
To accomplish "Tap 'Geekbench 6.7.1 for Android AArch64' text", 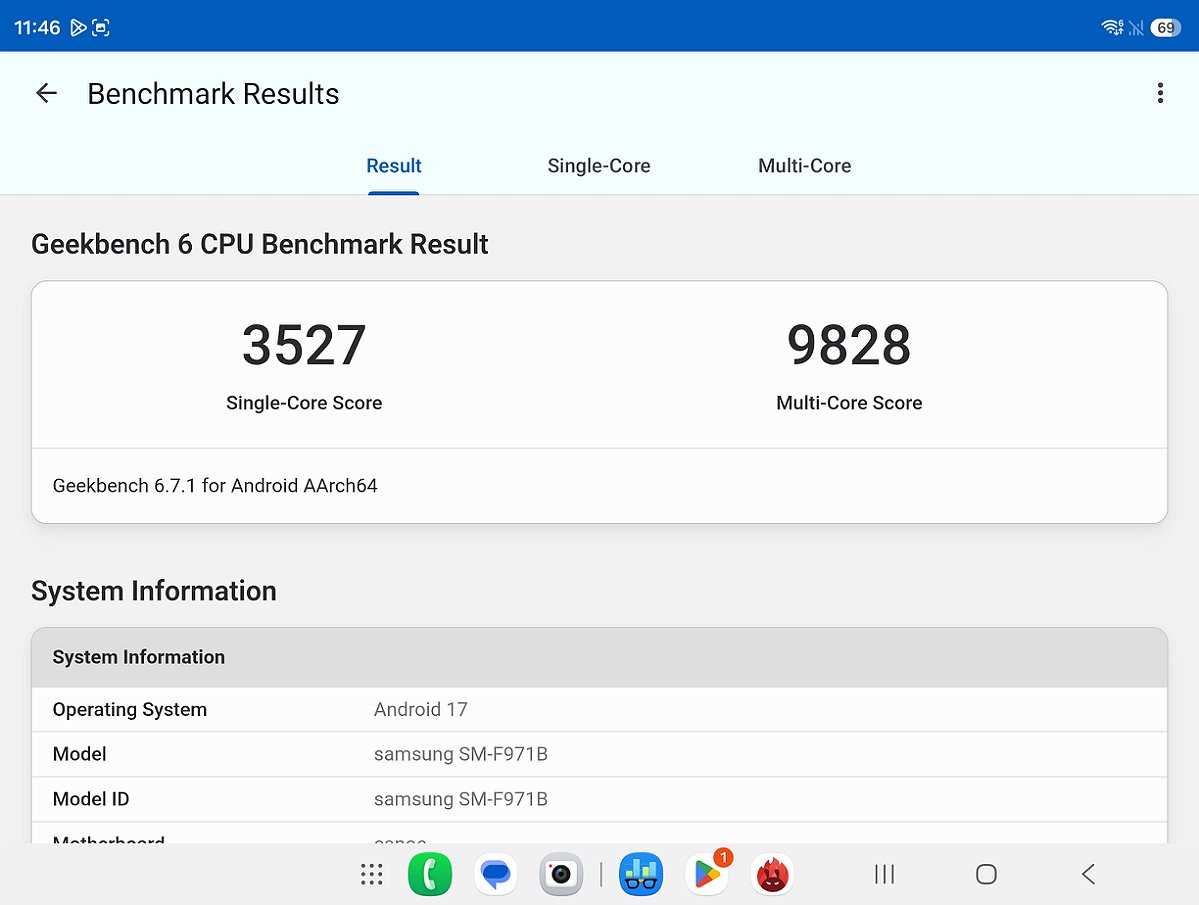I will 215,486.
